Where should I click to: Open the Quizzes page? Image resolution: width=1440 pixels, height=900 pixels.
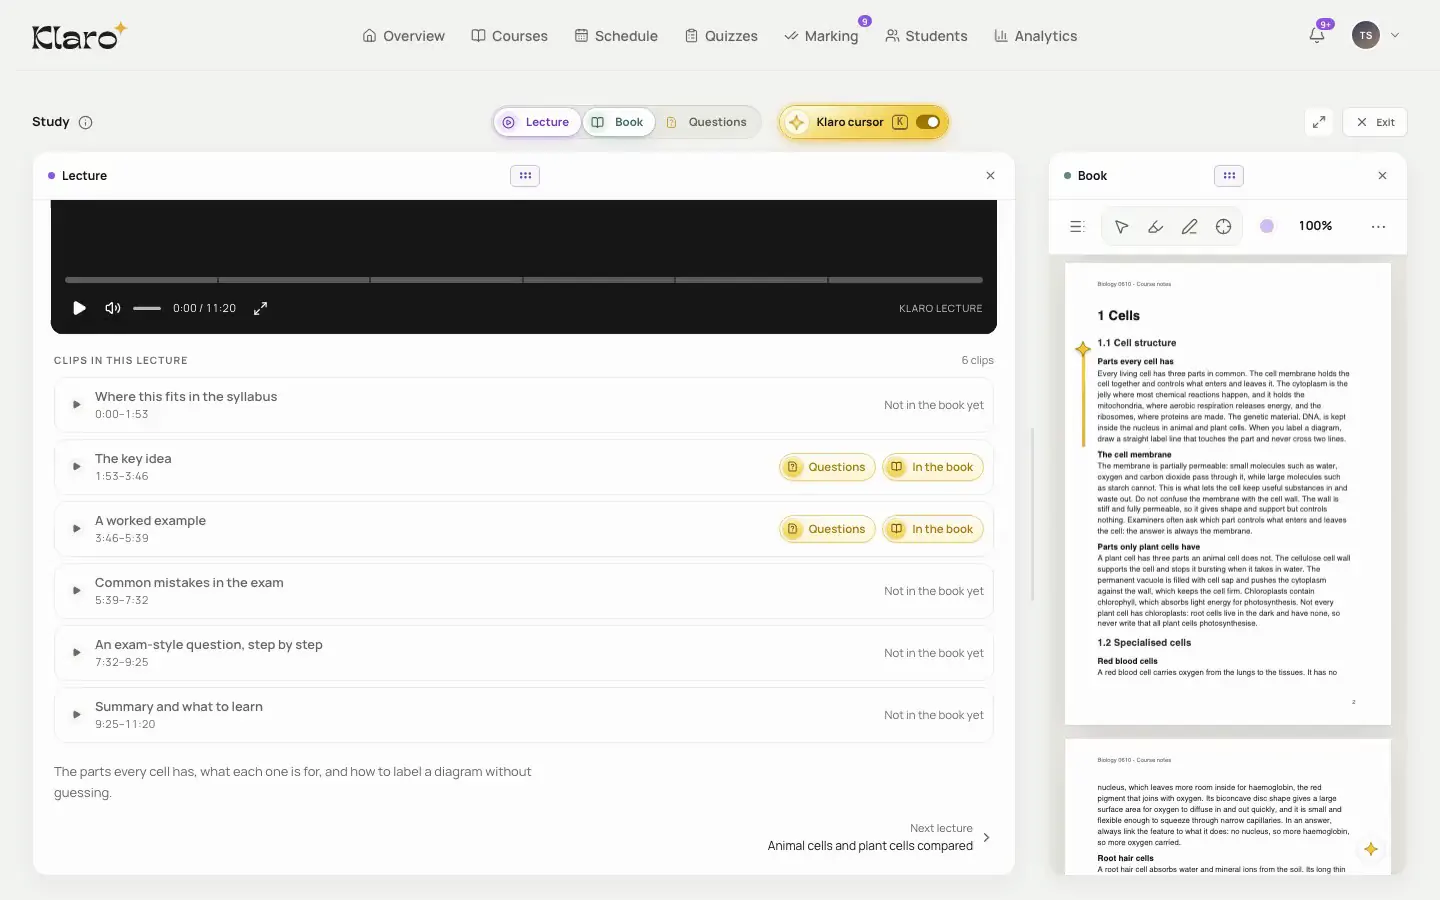721,36
